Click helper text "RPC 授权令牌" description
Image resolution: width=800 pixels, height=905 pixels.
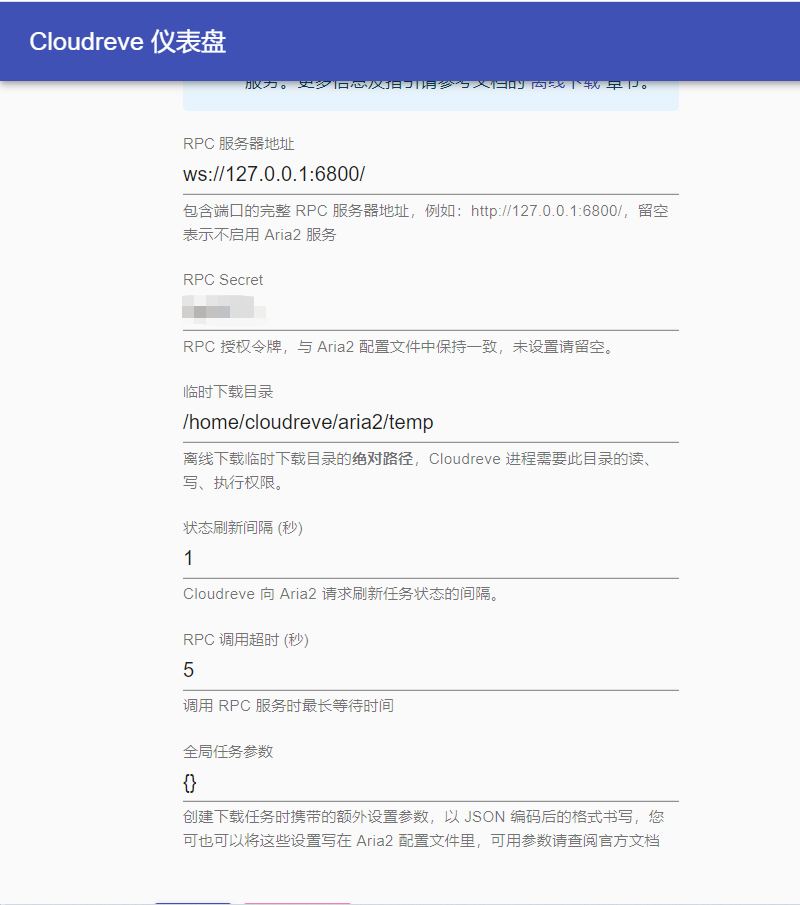399,347
